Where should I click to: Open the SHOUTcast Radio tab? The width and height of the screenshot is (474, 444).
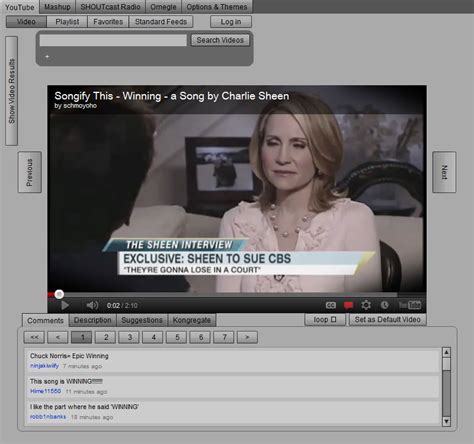click(x=110, y=7)
